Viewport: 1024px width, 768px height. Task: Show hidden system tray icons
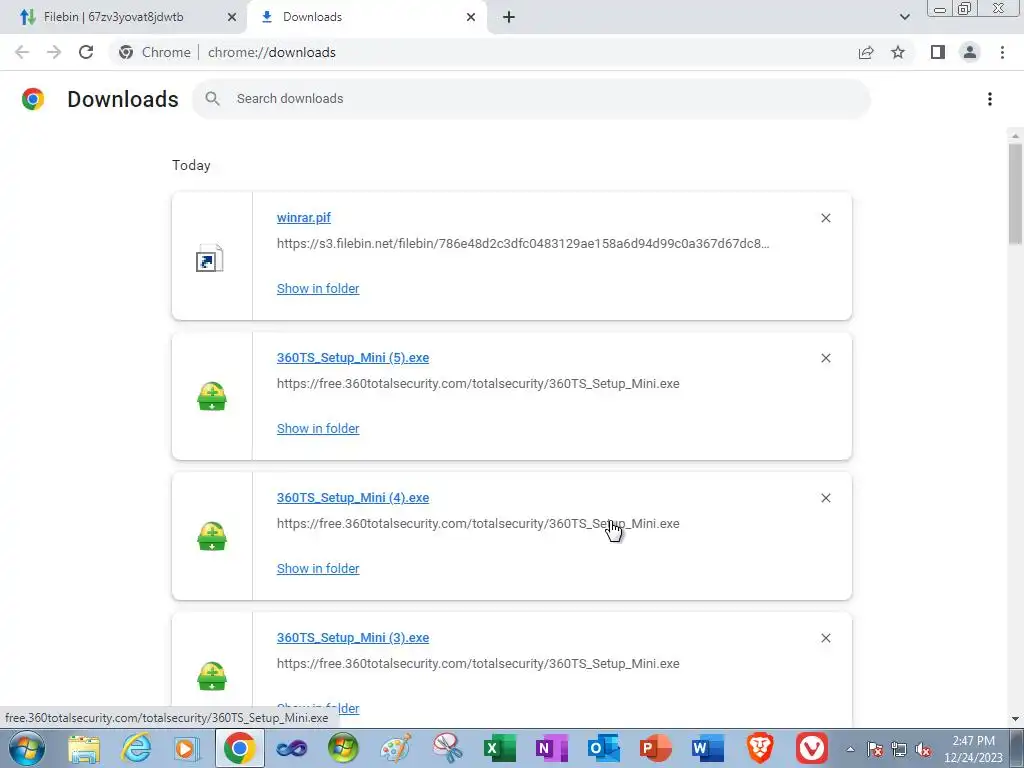[850, 749]
